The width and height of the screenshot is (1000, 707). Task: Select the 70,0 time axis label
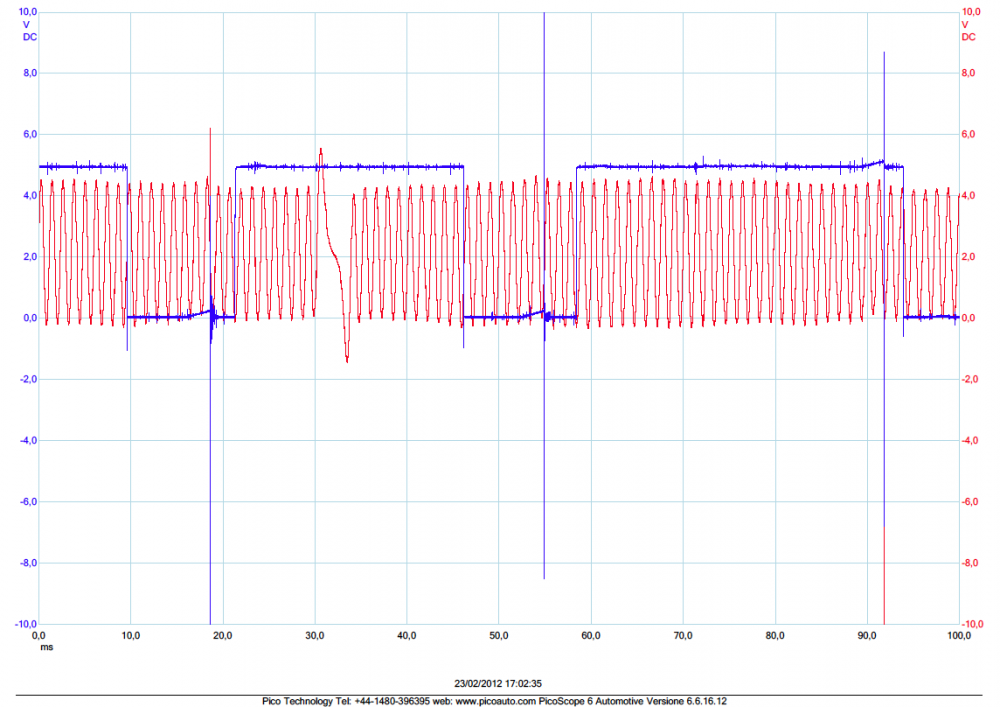pyautogui.click(x=683, y=635)
